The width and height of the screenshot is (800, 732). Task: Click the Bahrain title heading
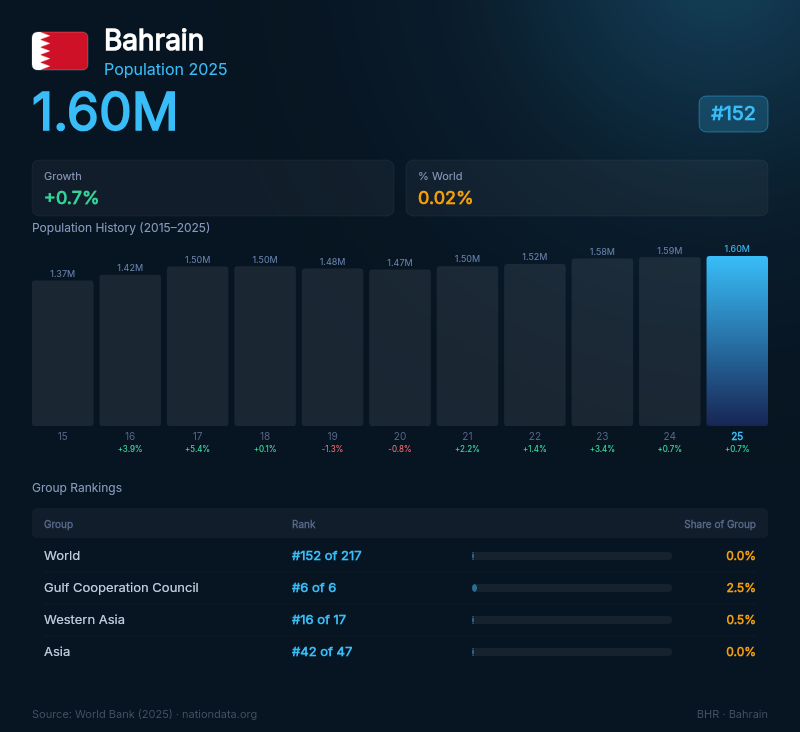tap(154, 40)
